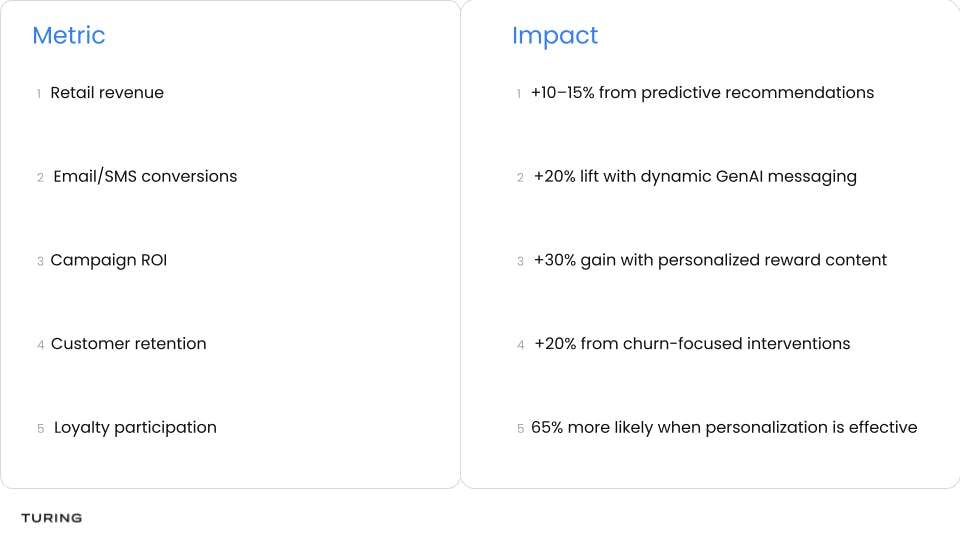Click the Retail revenue item
The image size is (960, 540).
point(107,92)
